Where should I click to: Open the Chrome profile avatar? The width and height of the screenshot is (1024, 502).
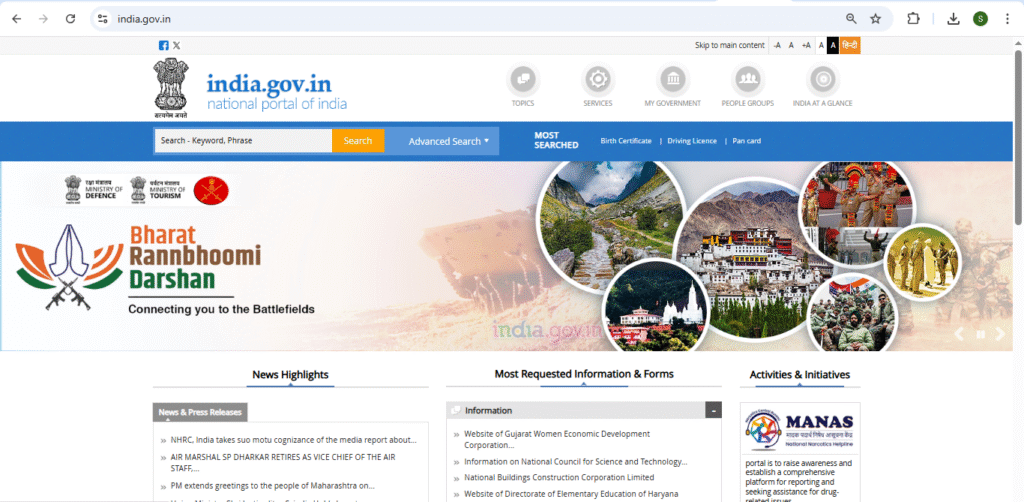pos(980,19)
